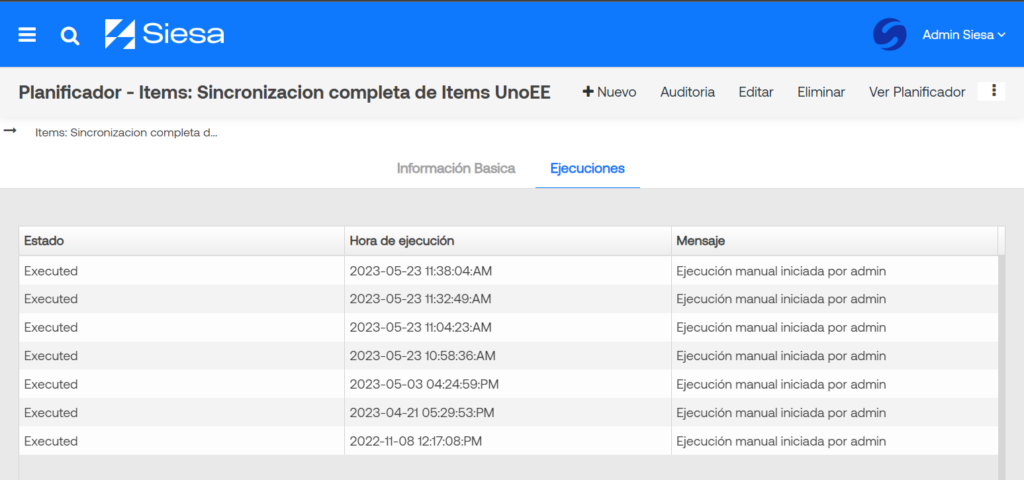Open the Auditoria option

687,92
